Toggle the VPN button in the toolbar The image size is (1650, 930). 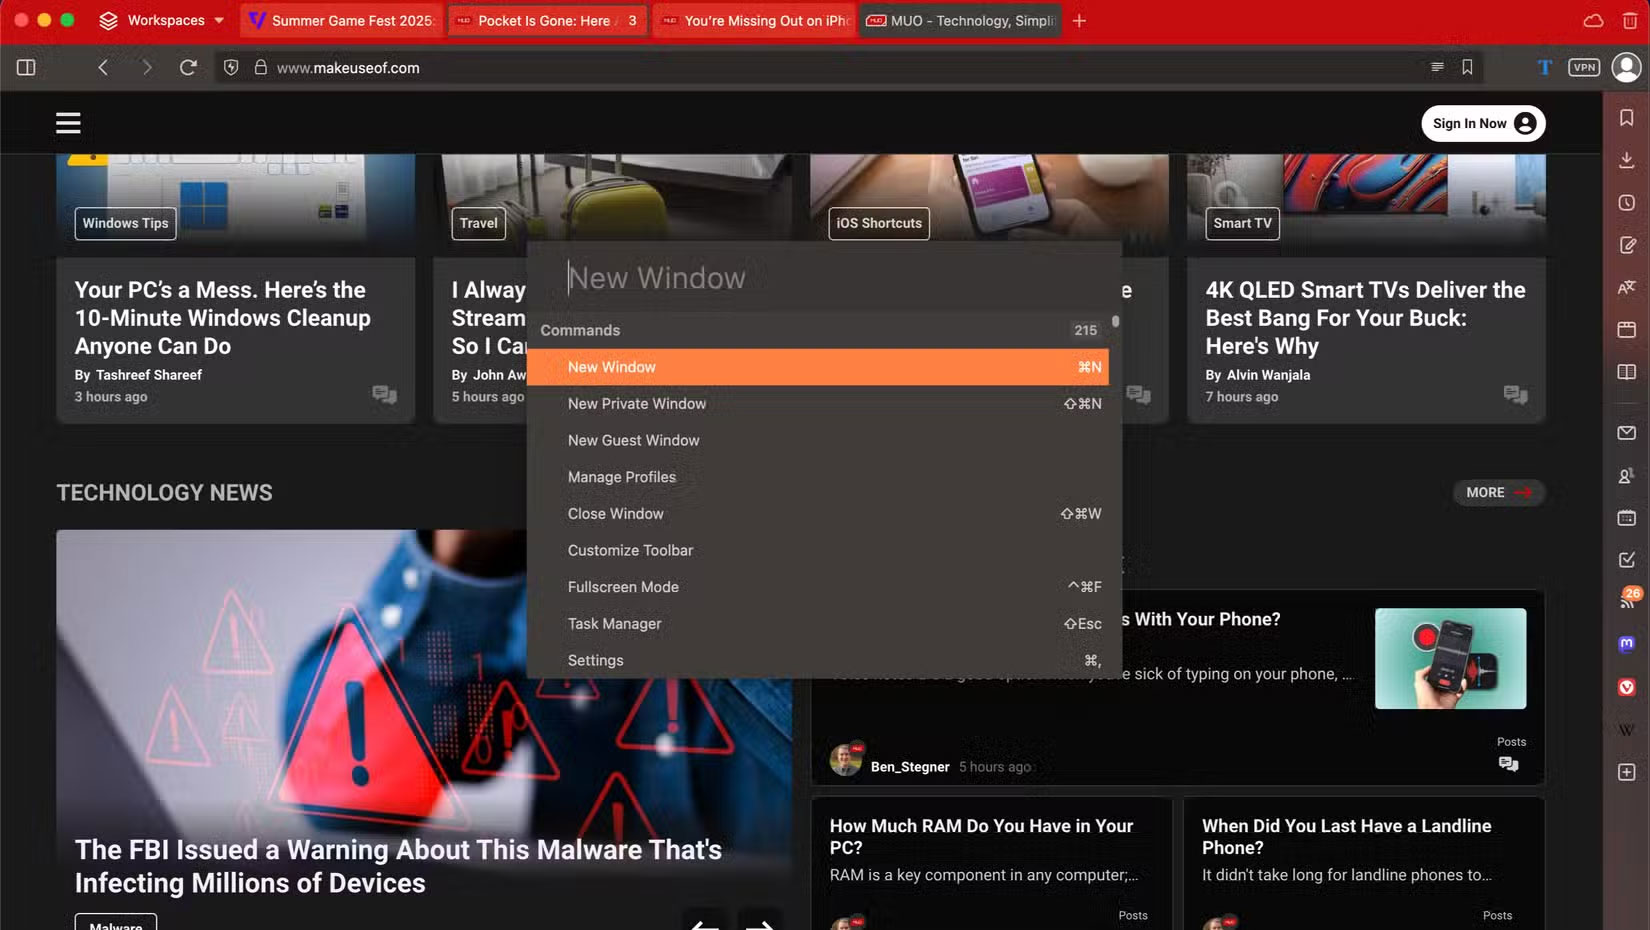[x=1584, y=67]
